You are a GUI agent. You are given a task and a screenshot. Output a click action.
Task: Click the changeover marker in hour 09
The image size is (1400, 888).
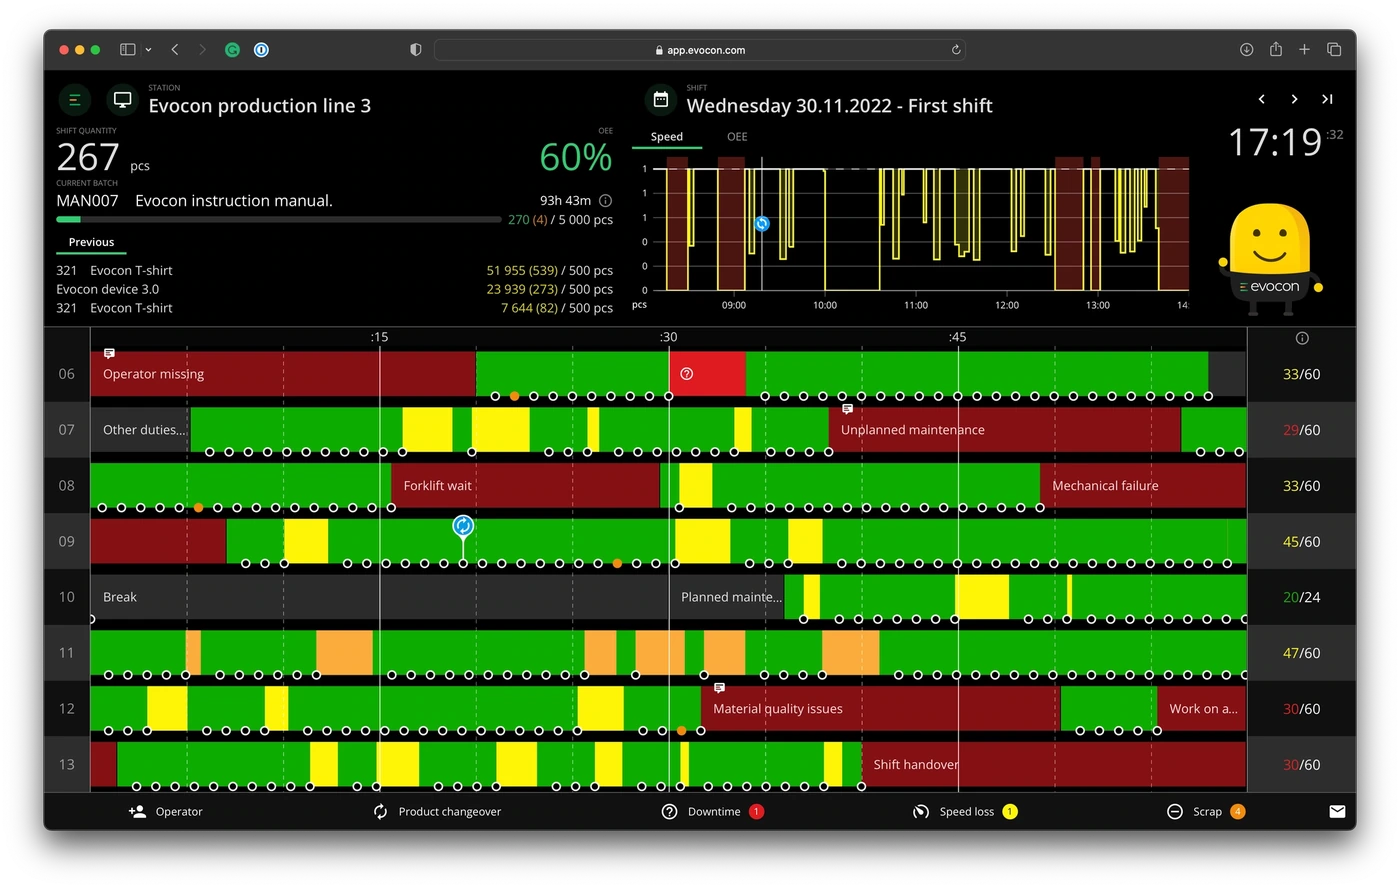point(463,526)
